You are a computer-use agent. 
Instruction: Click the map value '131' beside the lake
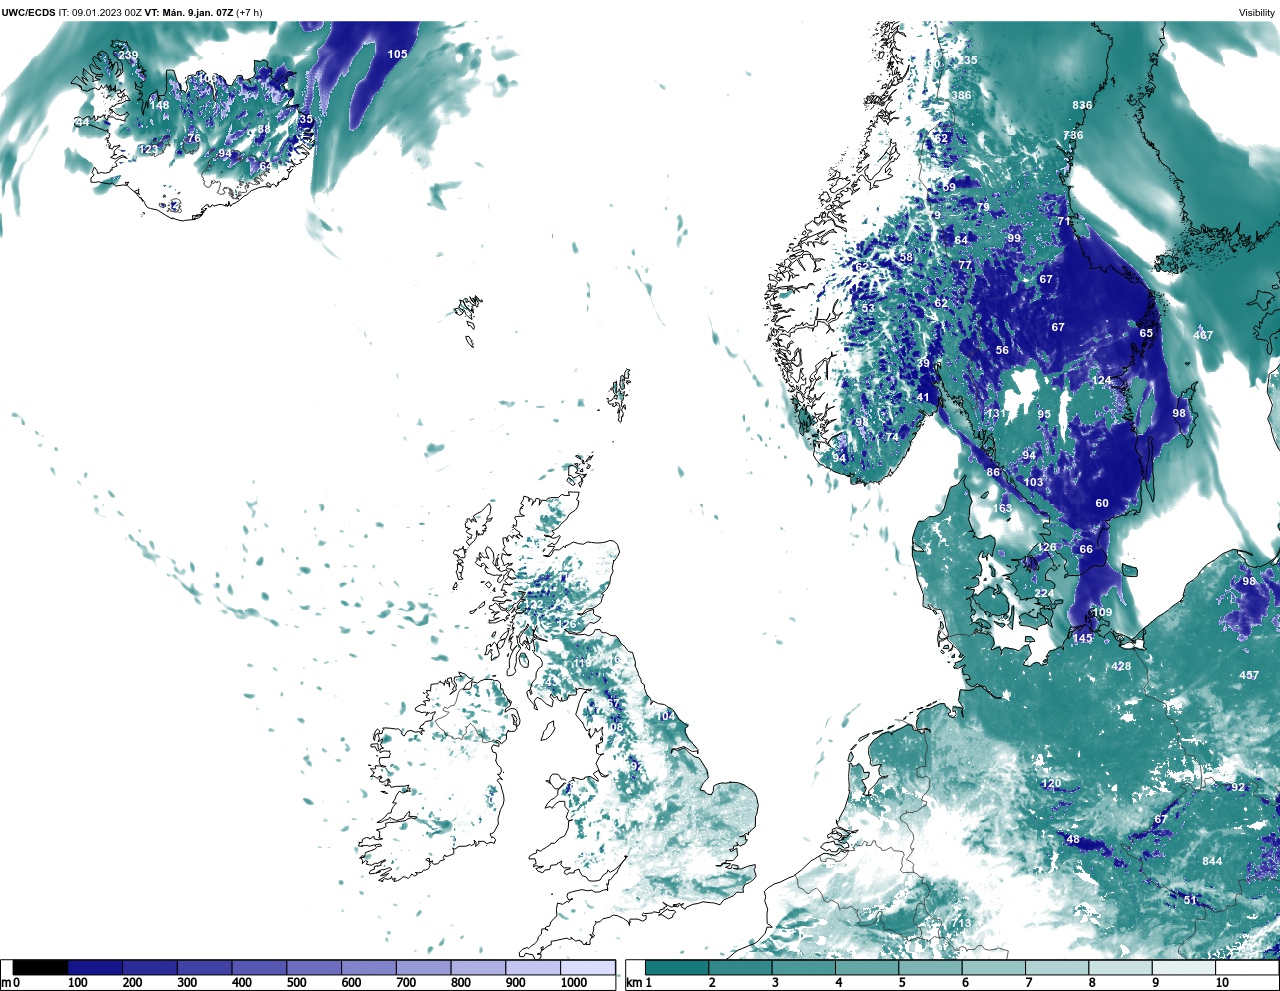(x=995, y=413)
